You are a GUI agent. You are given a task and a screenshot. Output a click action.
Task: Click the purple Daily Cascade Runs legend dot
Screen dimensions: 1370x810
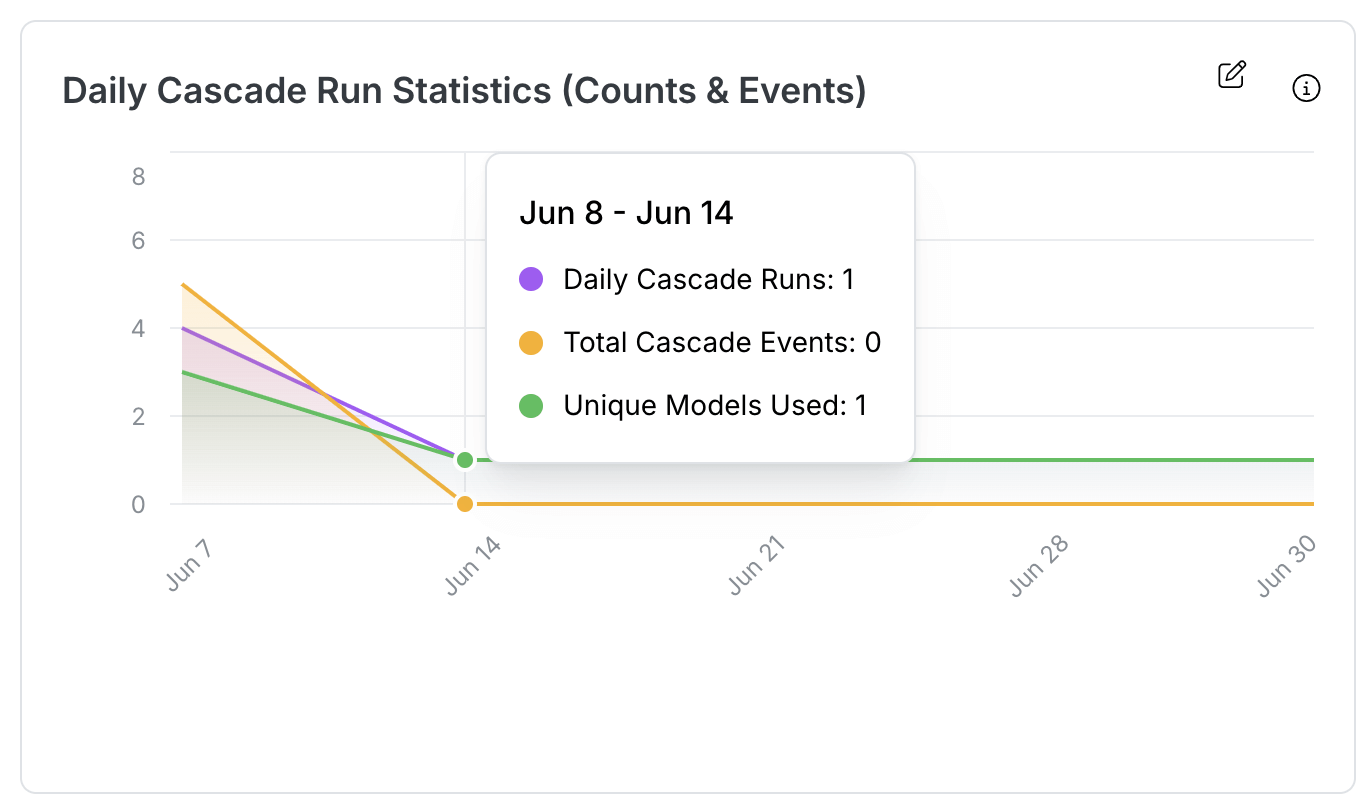click(530, 279)
